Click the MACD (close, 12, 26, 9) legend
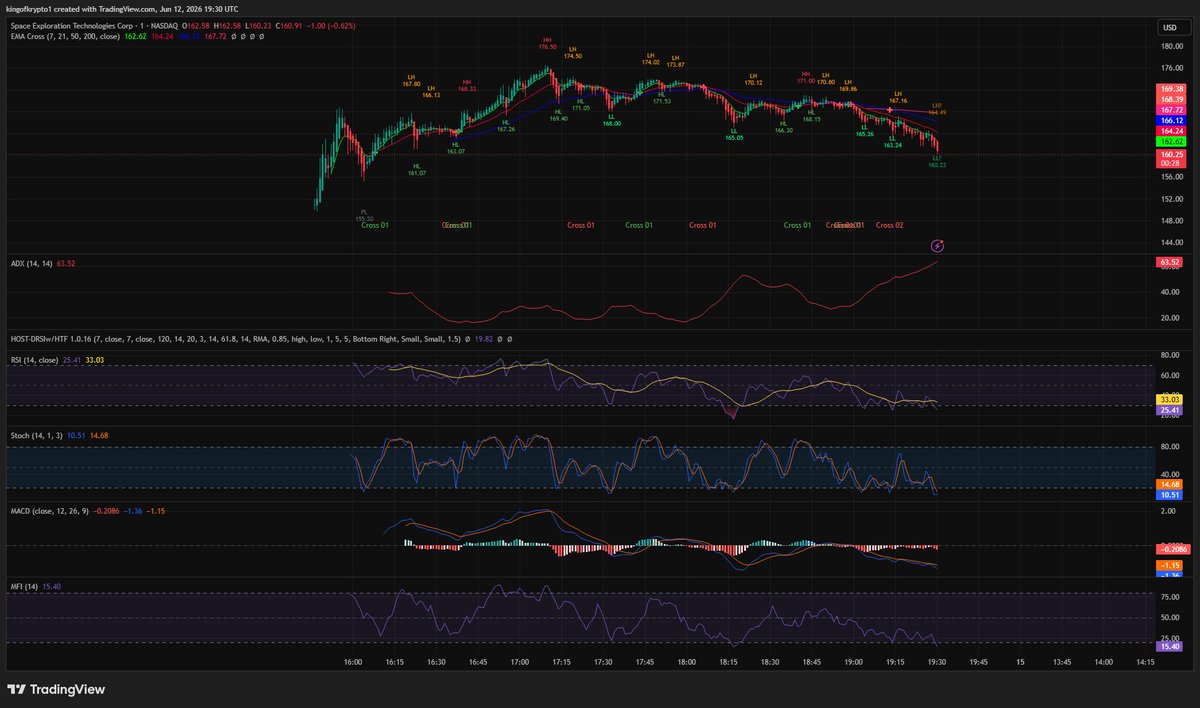The image size is (1200, 708). [x=51, y=511]
